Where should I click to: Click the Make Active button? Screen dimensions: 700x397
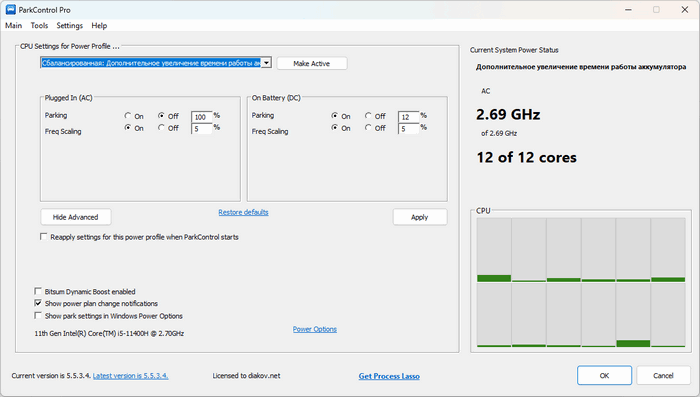[312, 63]
